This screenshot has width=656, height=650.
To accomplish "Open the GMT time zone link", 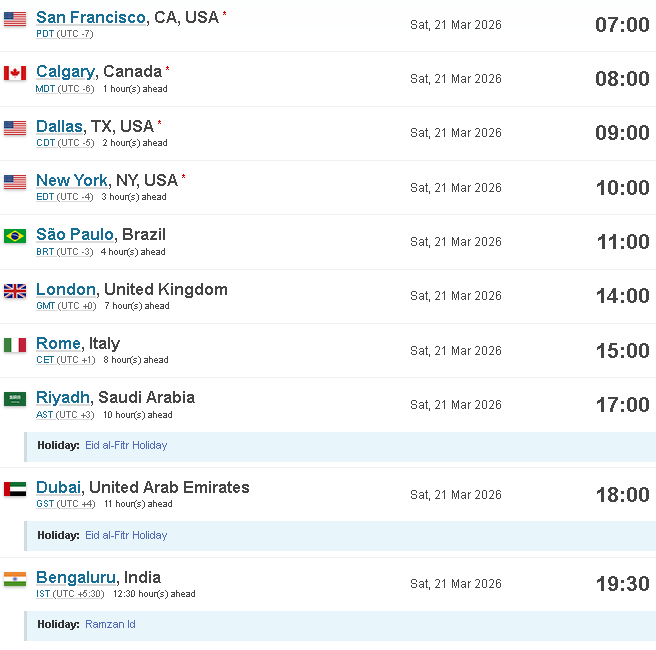I will point(46,306).
